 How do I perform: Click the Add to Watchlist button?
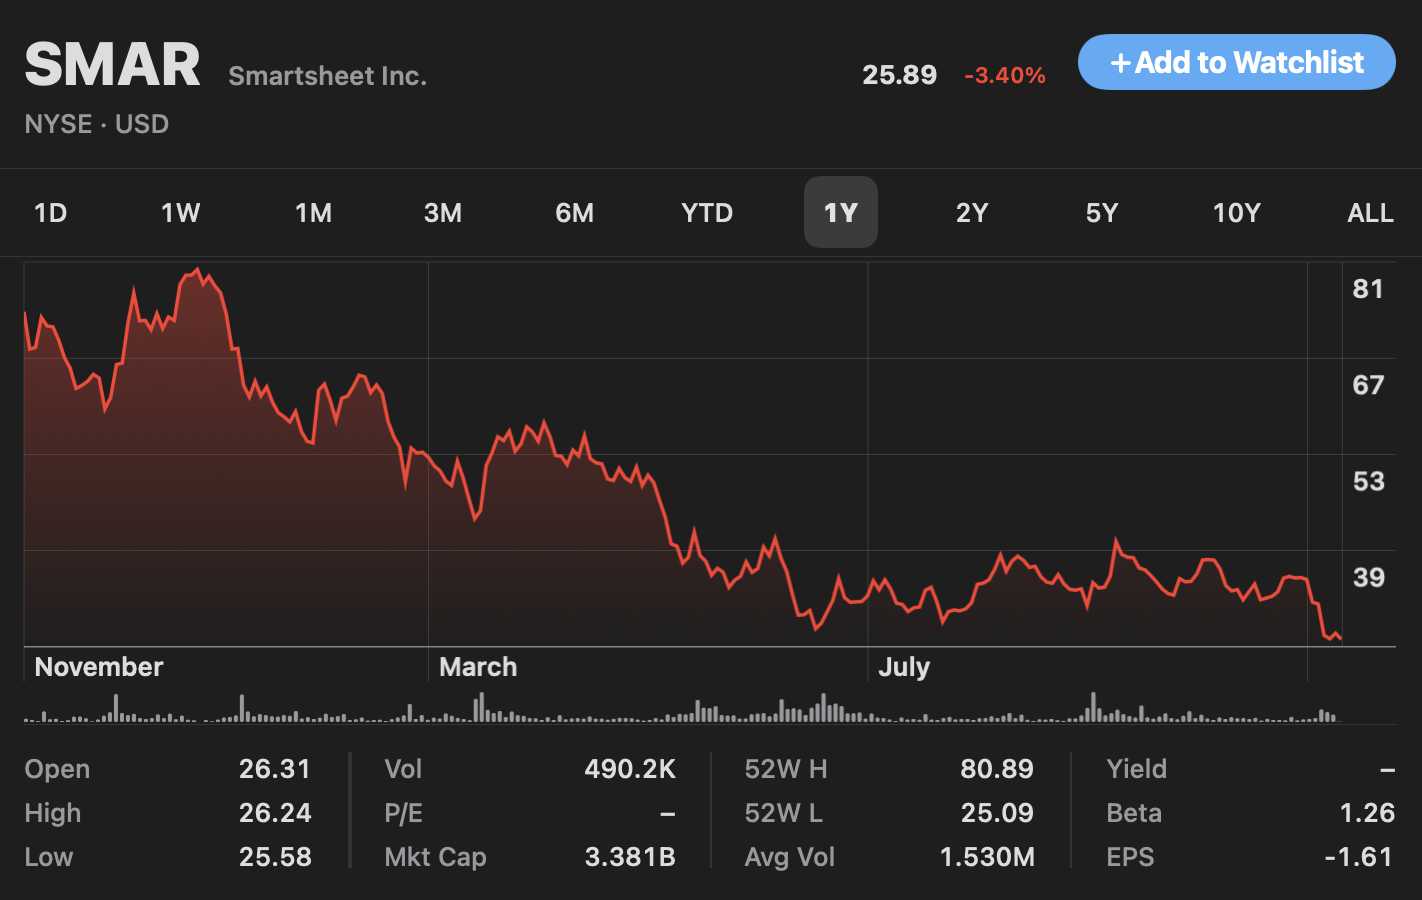(x=1236, y=62)
